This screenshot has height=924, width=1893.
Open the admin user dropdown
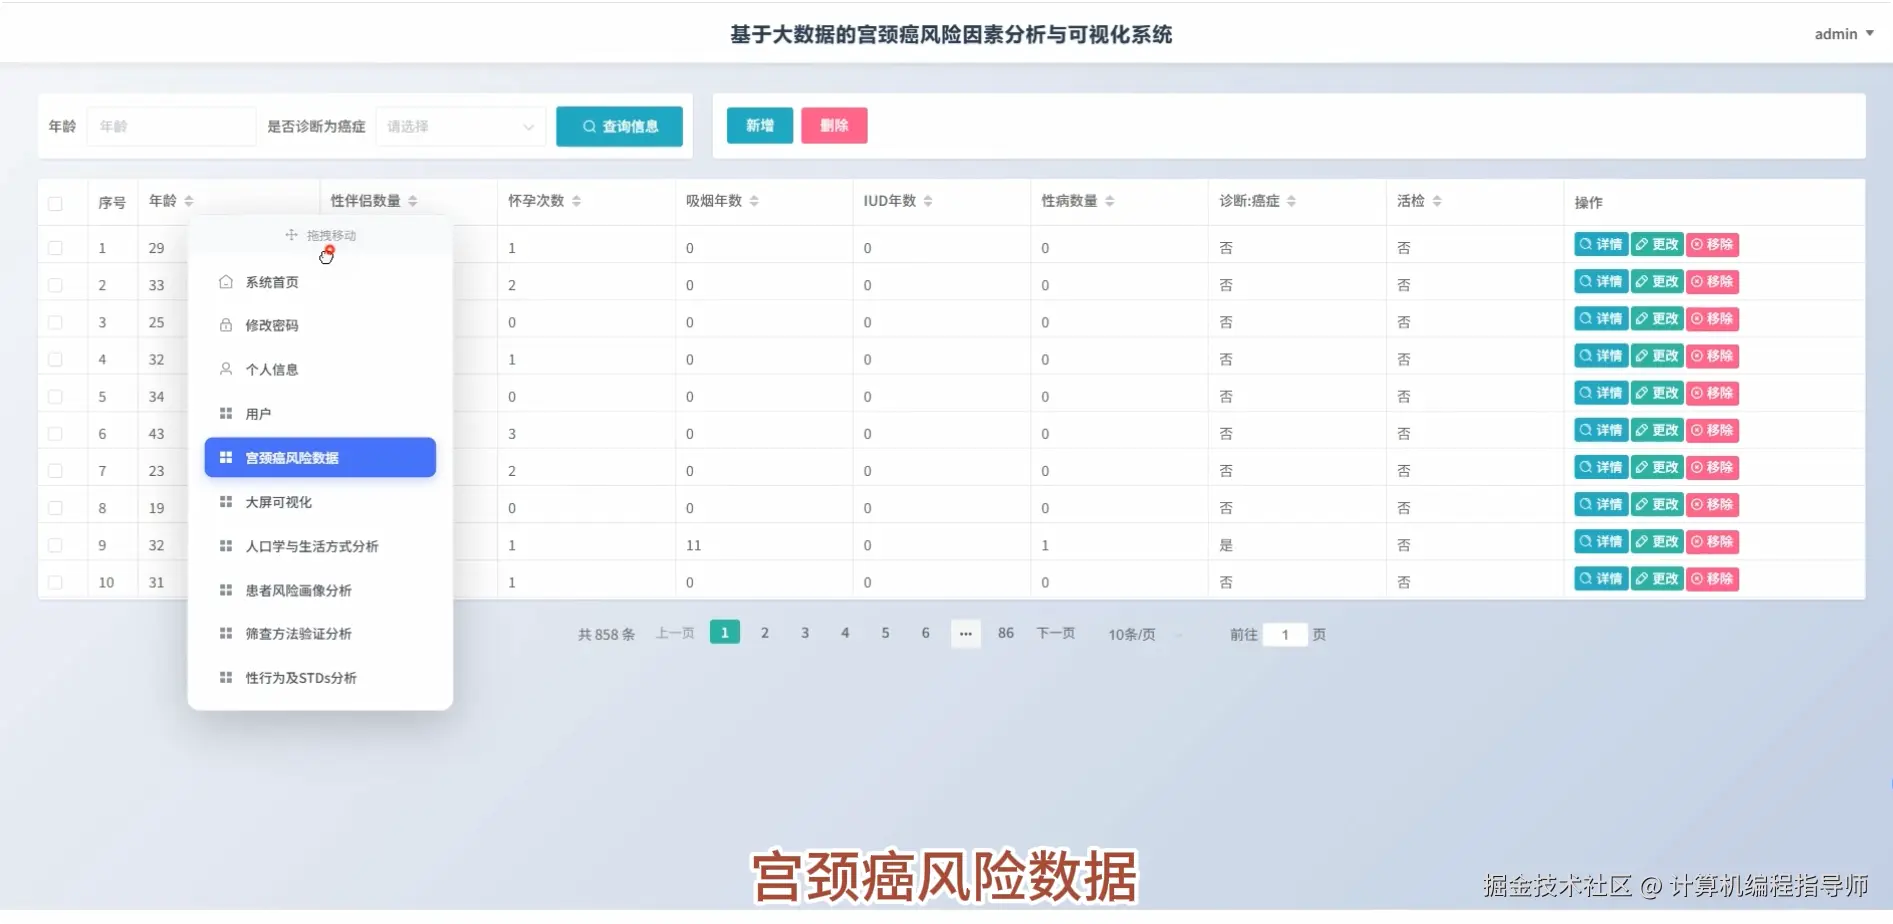[x=1844, y=34]
